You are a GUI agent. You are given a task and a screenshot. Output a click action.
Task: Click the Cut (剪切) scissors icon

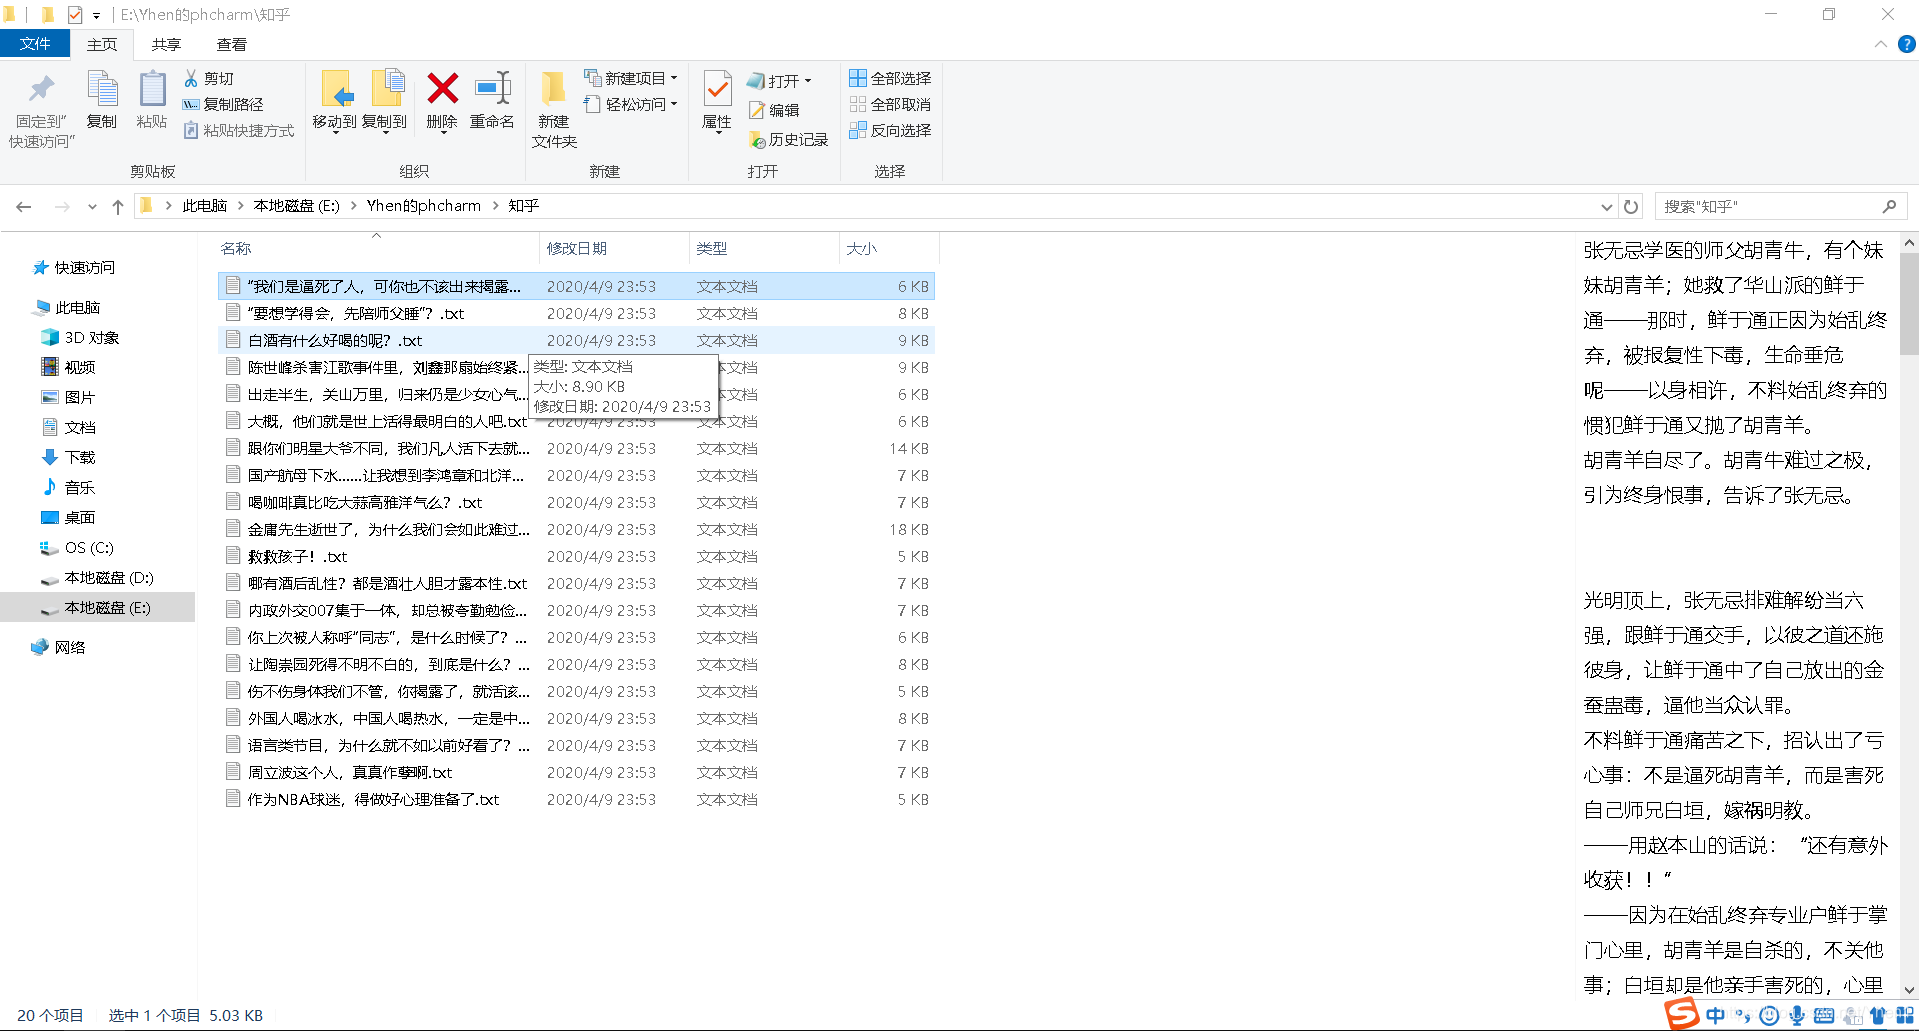click(191, 78)
